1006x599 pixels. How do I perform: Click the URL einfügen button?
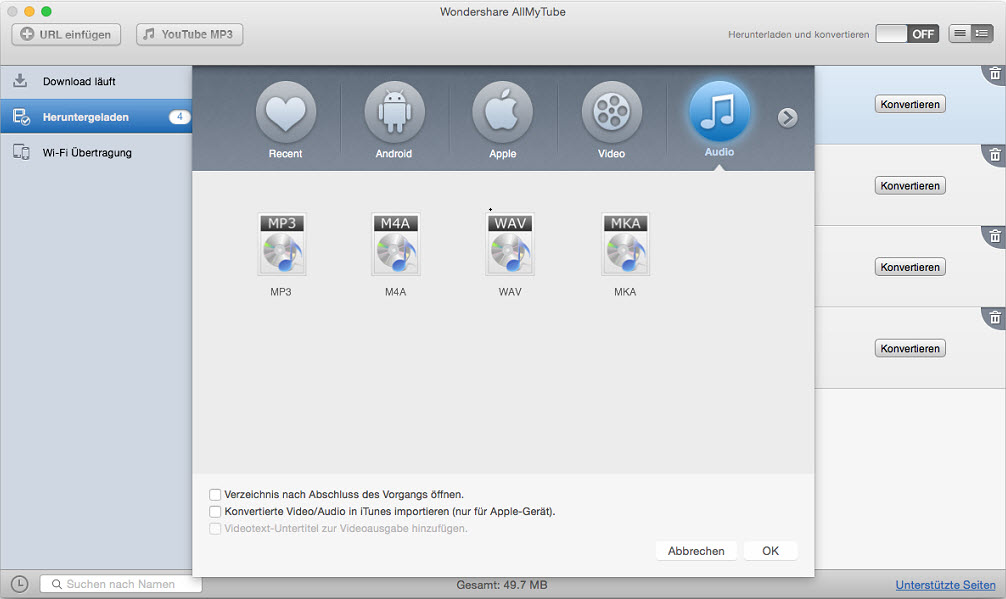(66, 34)
